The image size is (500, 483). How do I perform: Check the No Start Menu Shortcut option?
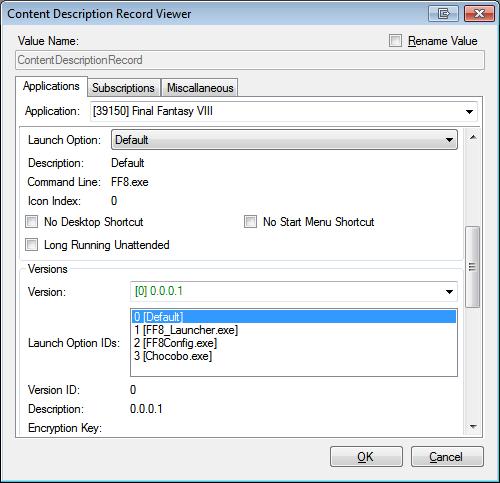pos(250,222)
